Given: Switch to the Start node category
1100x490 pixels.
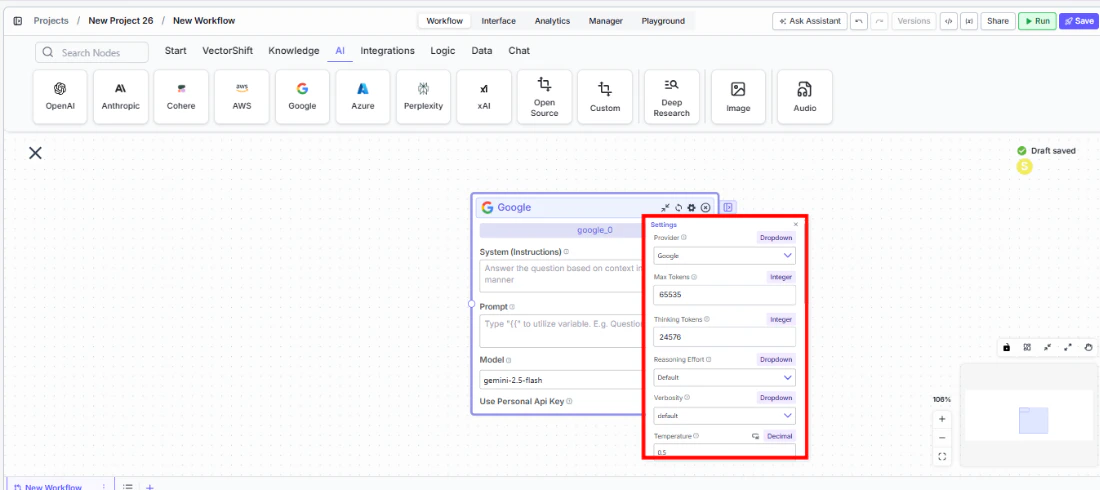Looking at the screenshot, I should [x=175, y=51].
